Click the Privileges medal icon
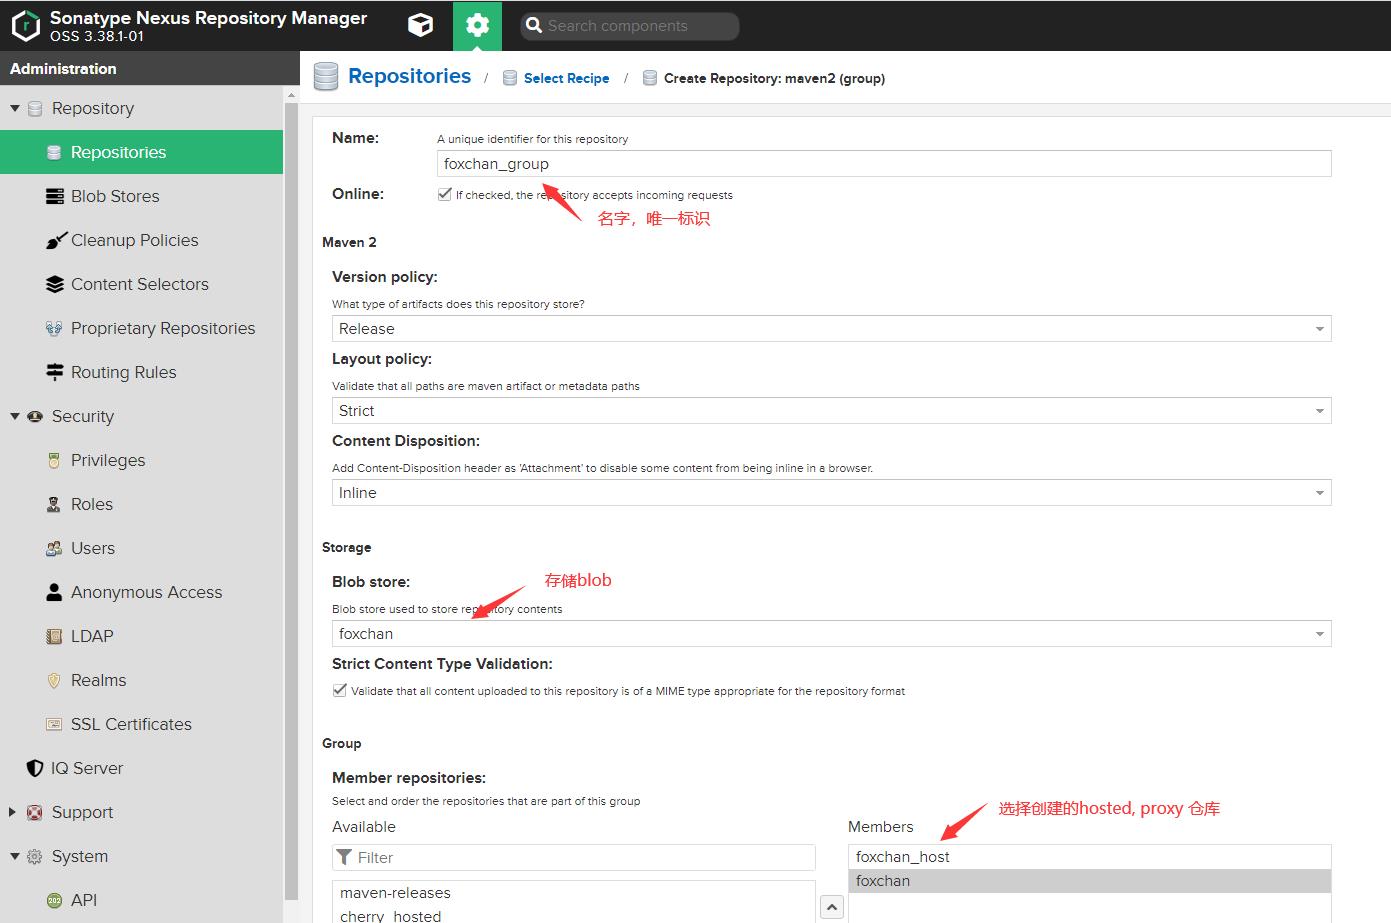1391x923 pixels. [54, 460]
